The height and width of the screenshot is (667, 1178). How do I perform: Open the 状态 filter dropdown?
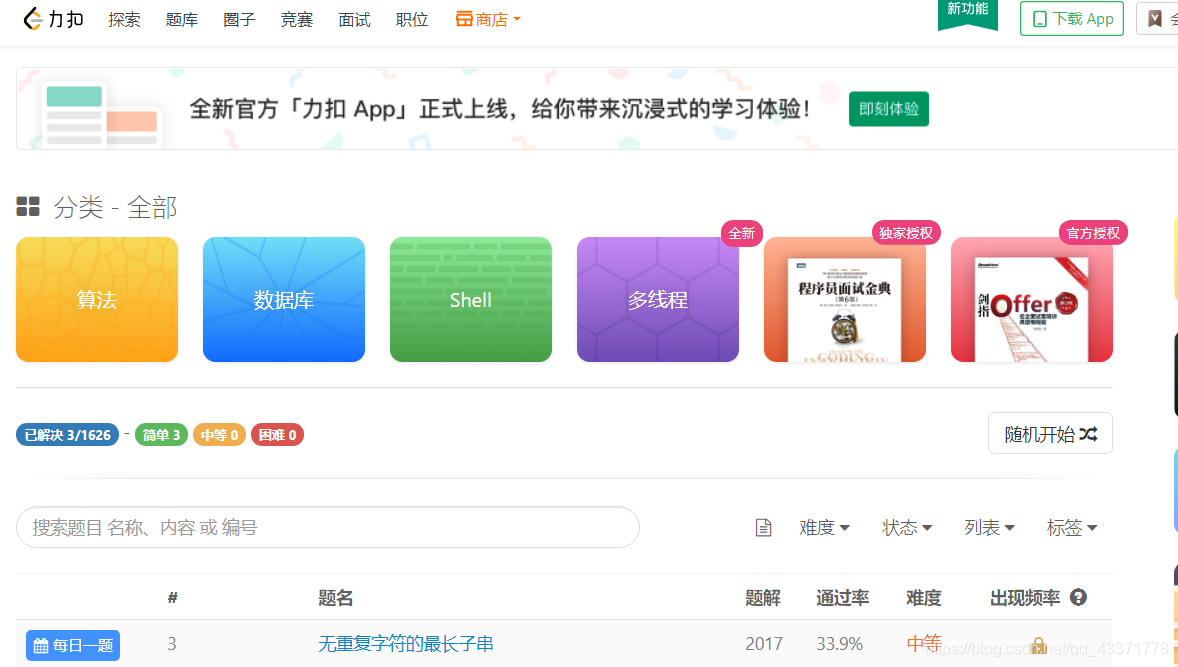[x=906, y=527]
